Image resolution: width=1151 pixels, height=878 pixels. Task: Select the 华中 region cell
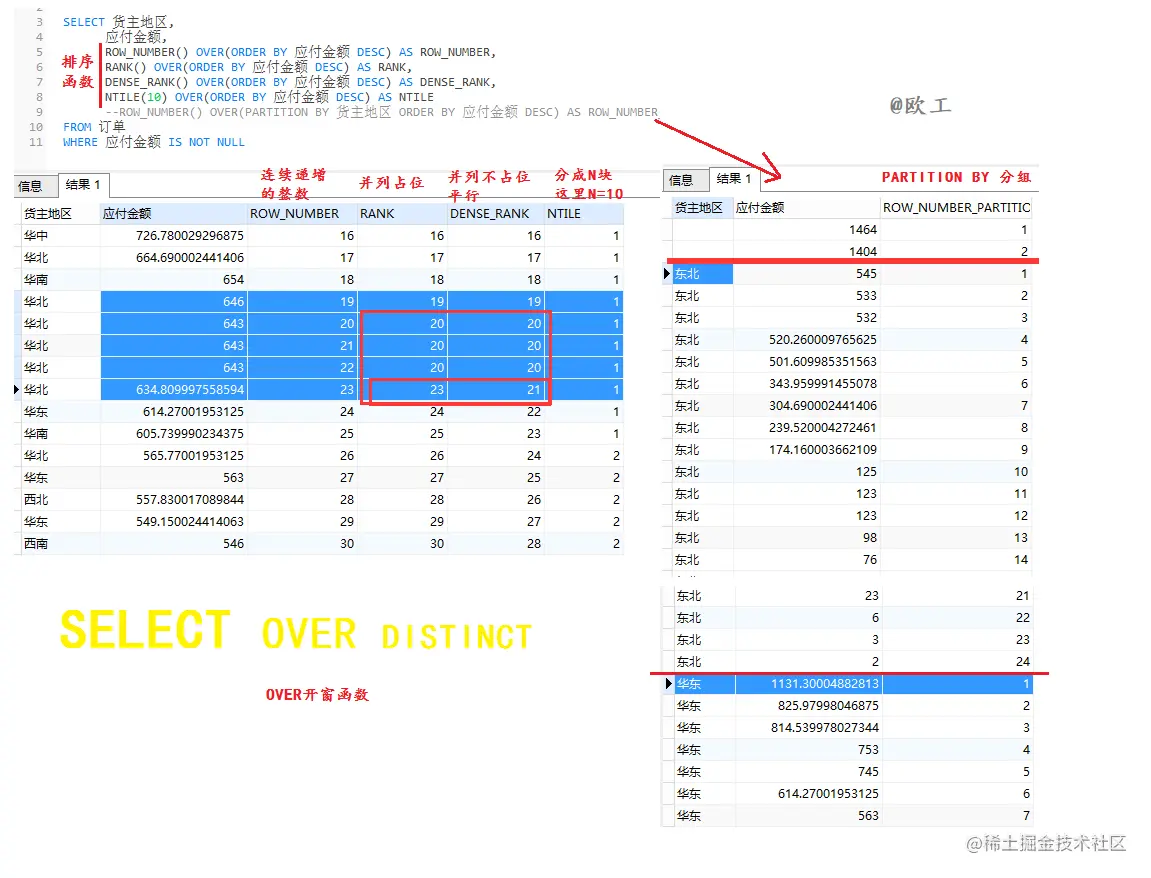60,236
